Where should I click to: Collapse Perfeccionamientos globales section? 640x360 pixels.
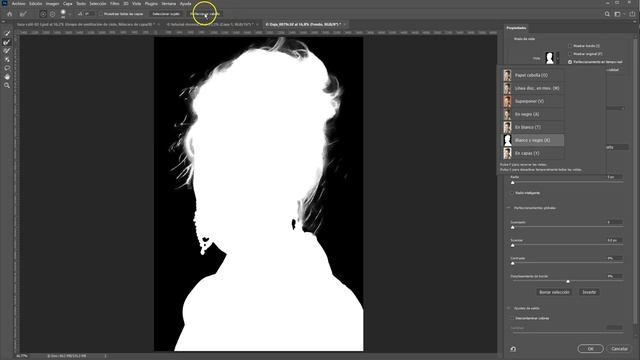(x=509, y=208)
